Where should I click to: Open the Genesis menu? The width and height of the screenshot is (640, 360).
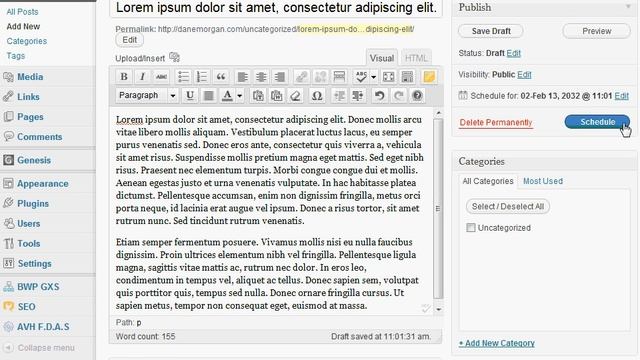tap(34, 160)
